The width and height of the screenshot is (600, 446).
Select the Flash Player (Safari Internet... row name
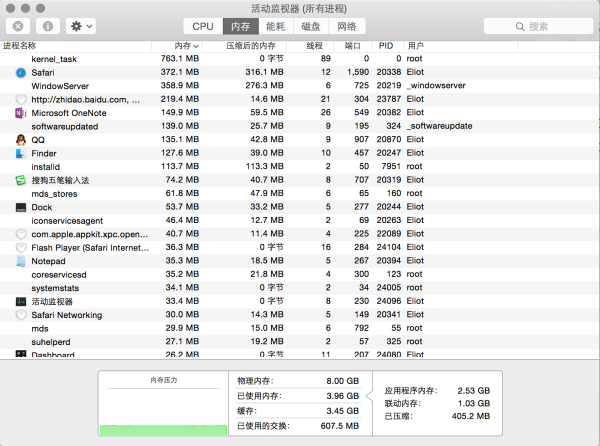90,248
